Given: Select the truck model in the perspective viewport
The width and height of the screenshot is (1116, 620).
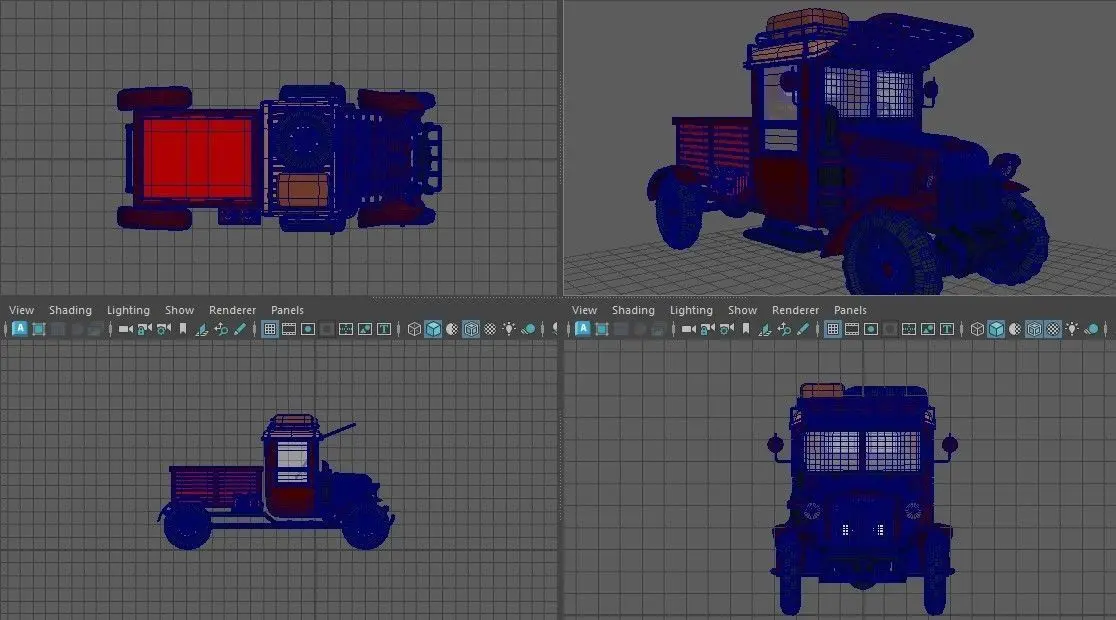Looking at the screenshot, I should click(x=847, y=153).
